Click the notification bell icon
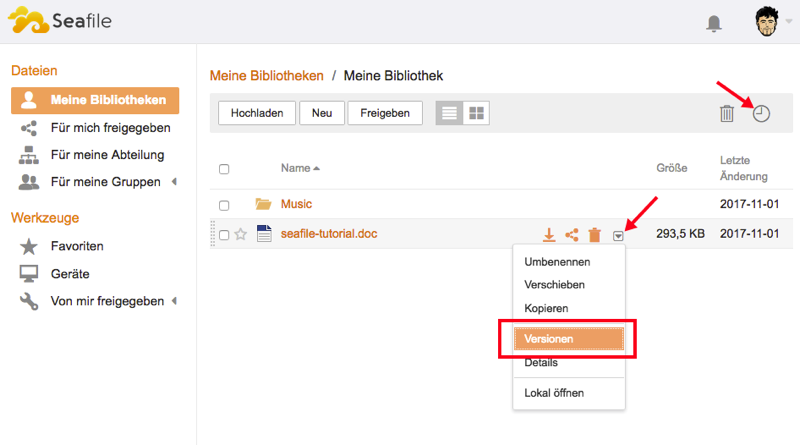This screenshot has height=445, width=800. [x=714, y=23]
